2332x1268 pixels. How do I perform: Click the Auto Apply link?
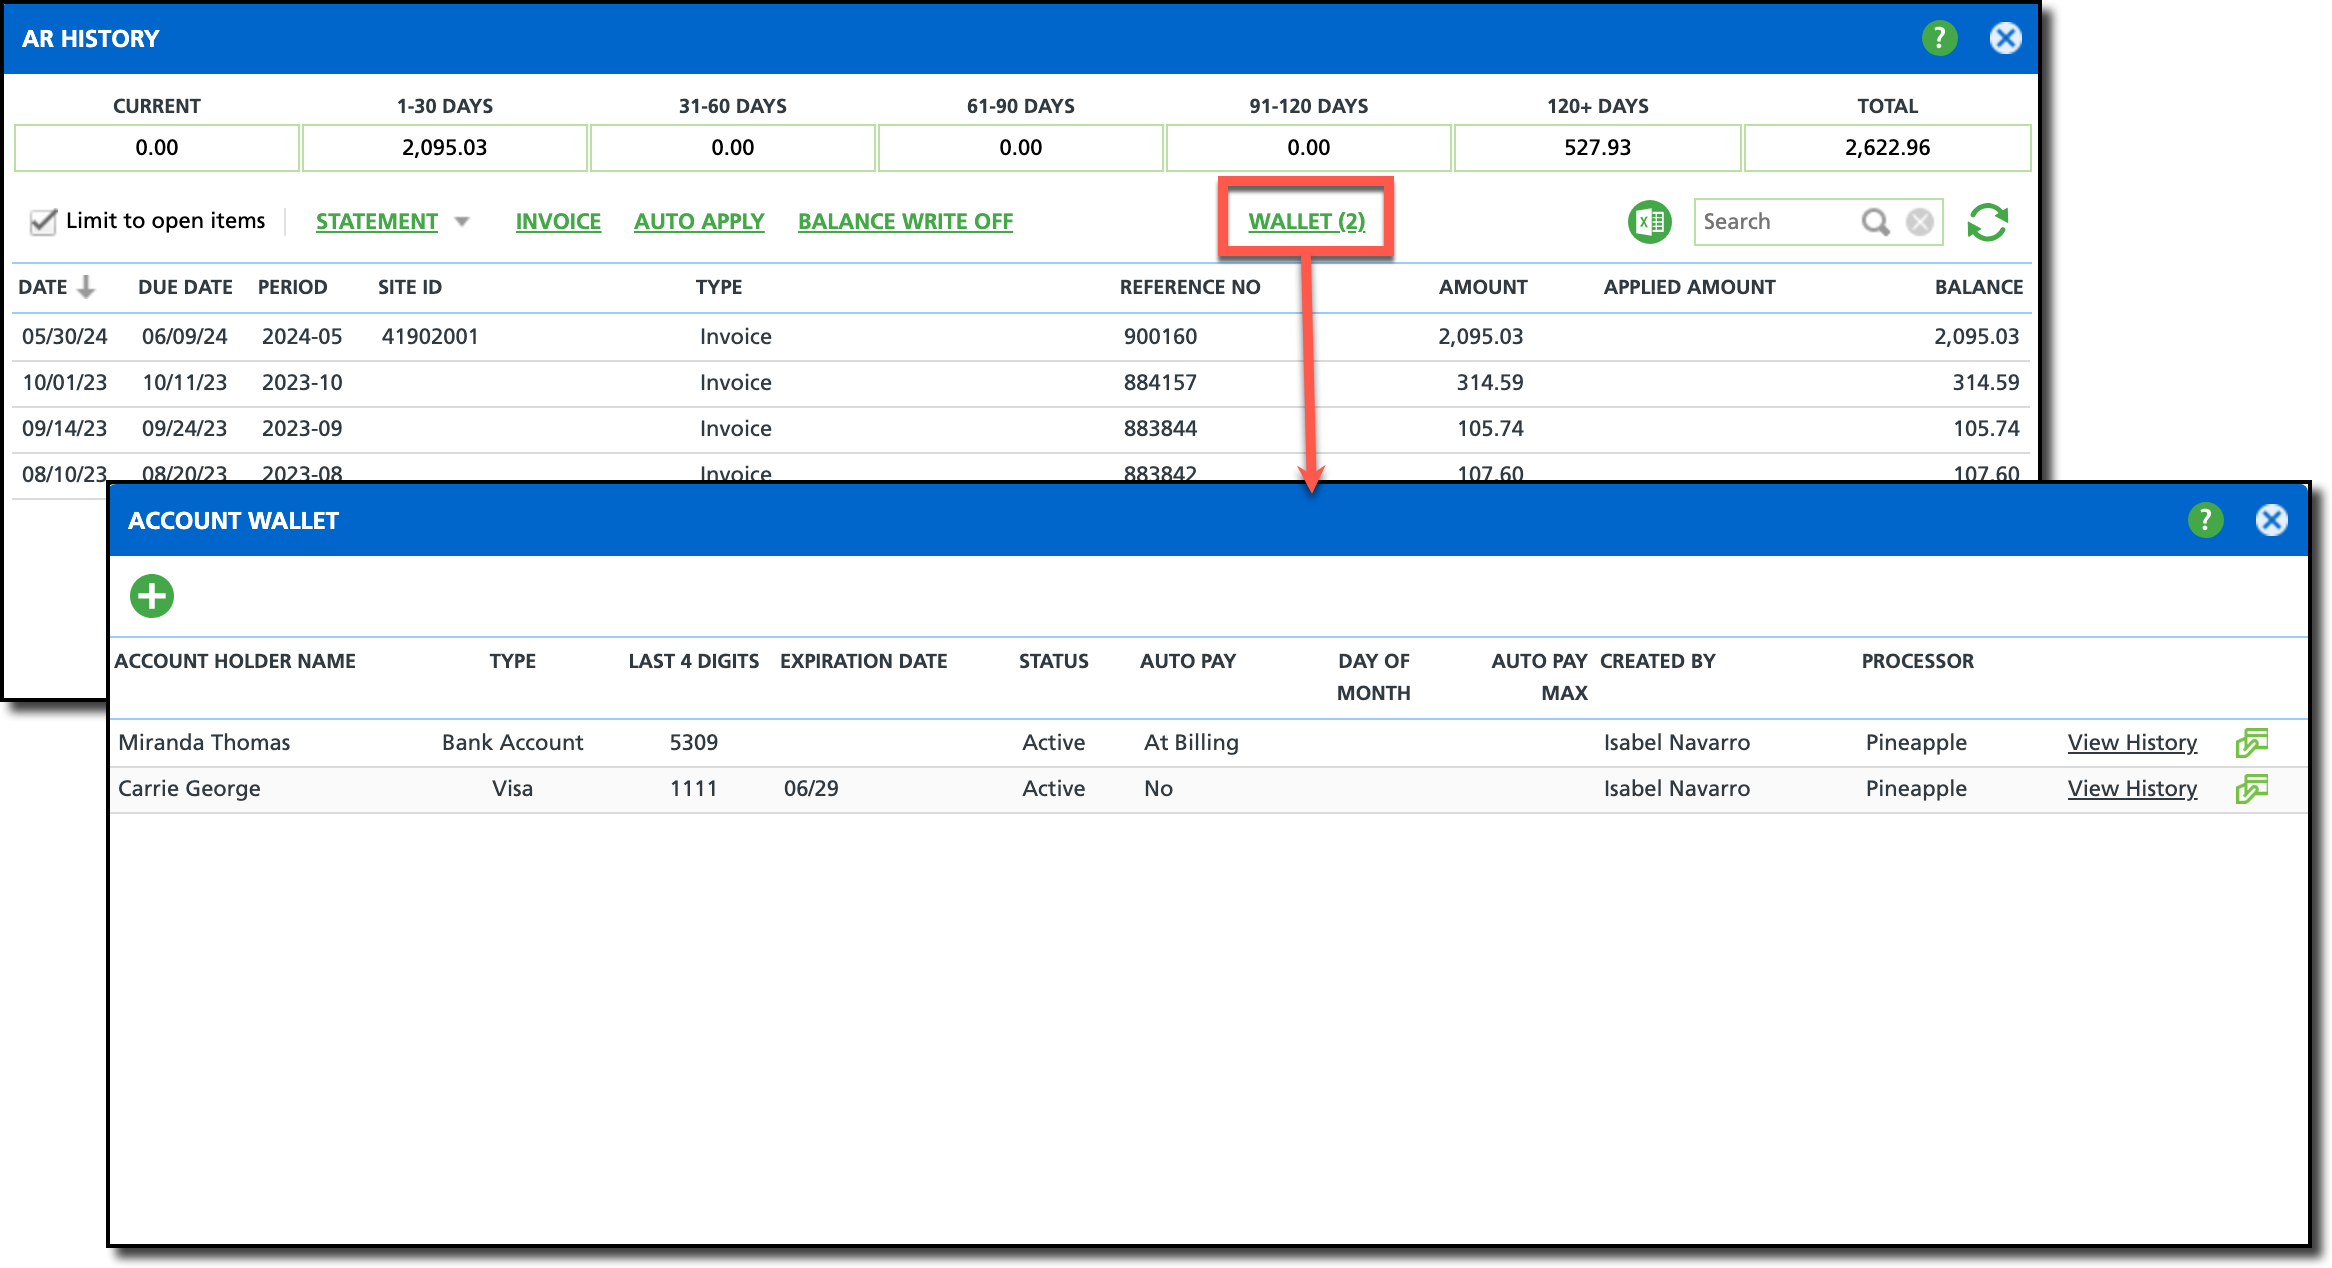click(699, 221)
